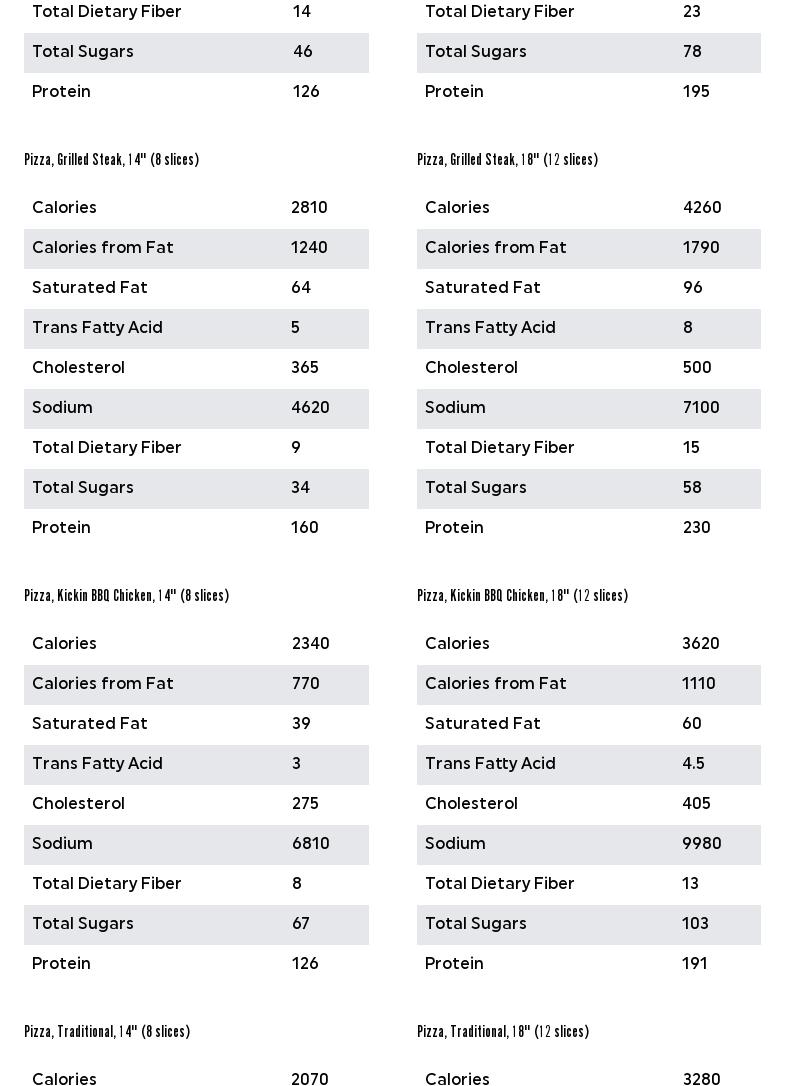
Task: Click Trans Fatty Acid label in Grilled Steak 18" table
Action: [x=490, y=328]
